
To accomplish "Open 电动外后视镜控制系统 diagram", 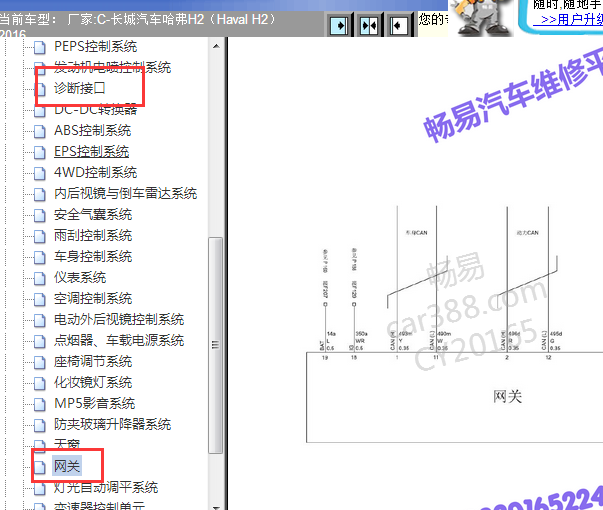I will pos(119,319).
